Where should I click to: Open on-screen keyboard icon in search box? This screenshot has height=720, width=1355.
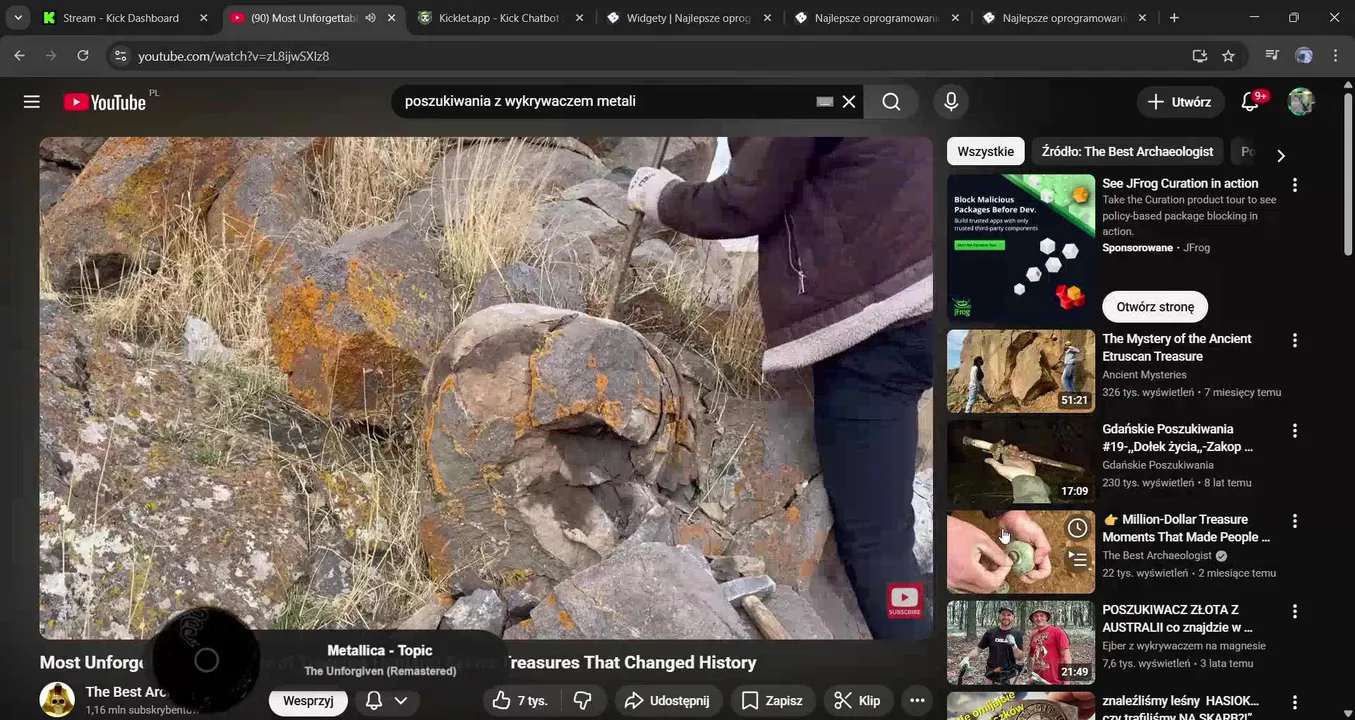825,101
